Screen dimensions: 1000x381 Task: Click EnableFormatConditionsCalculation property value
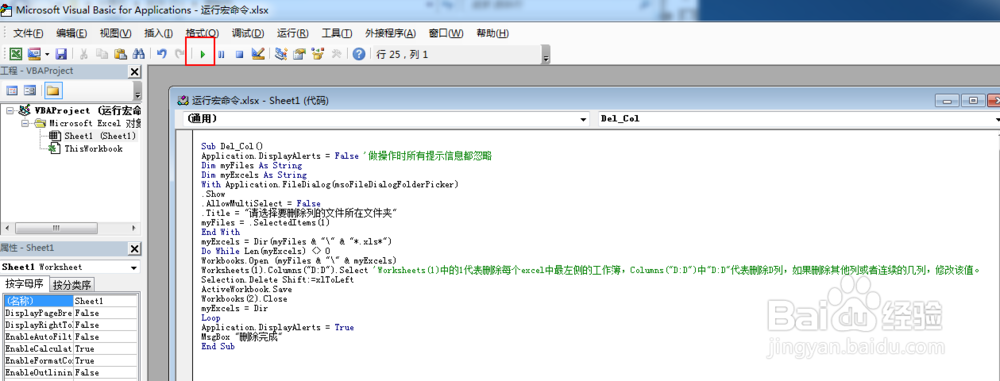click(x=105, y=360)
